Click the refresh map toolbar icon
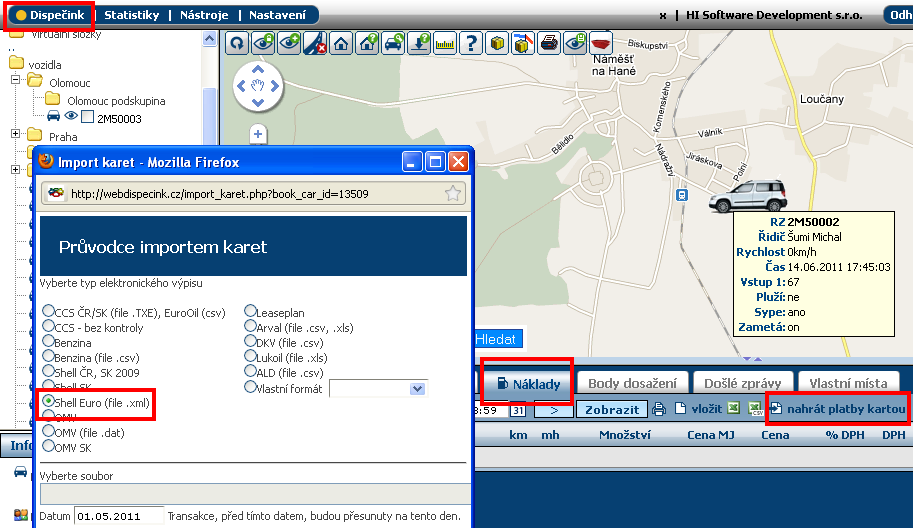This screenshot has width=913, height=528. click(x=236, y=43)
